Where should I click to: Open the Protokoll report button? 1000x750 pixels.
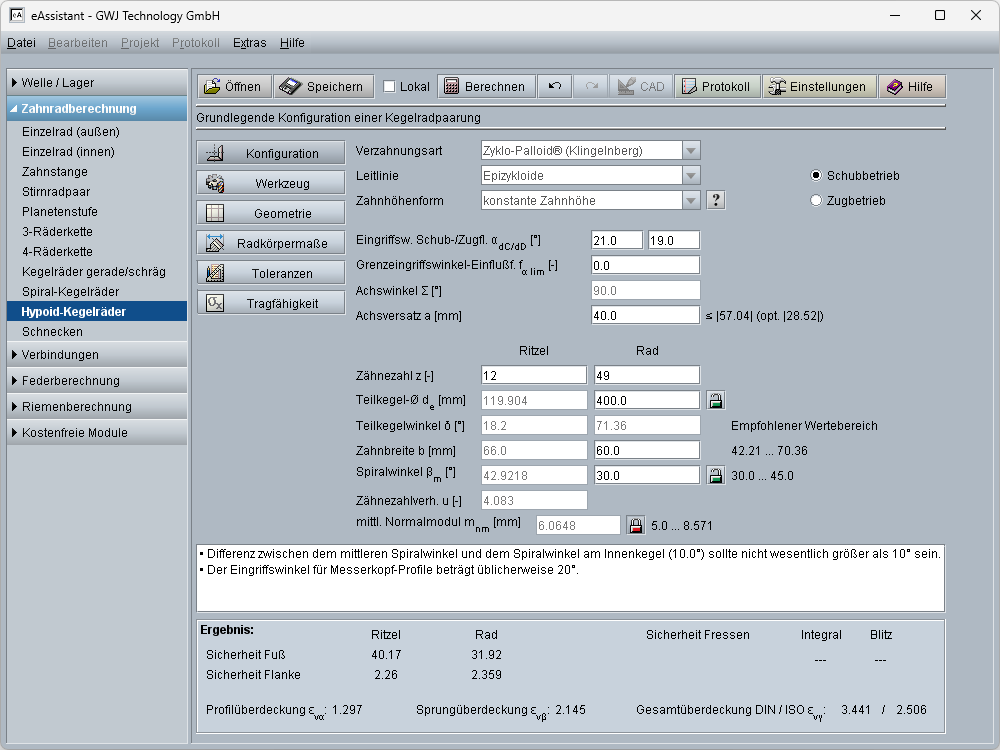(716, 87)
